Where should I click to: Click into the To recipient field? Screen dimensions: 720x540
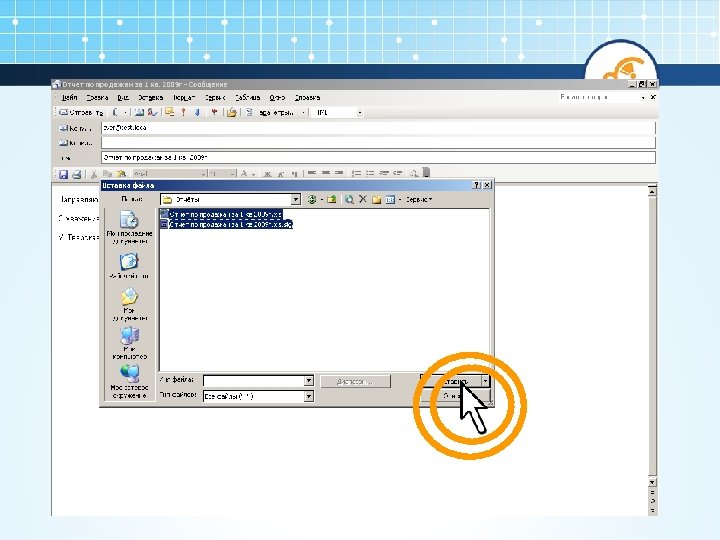[x=378, y=128]
